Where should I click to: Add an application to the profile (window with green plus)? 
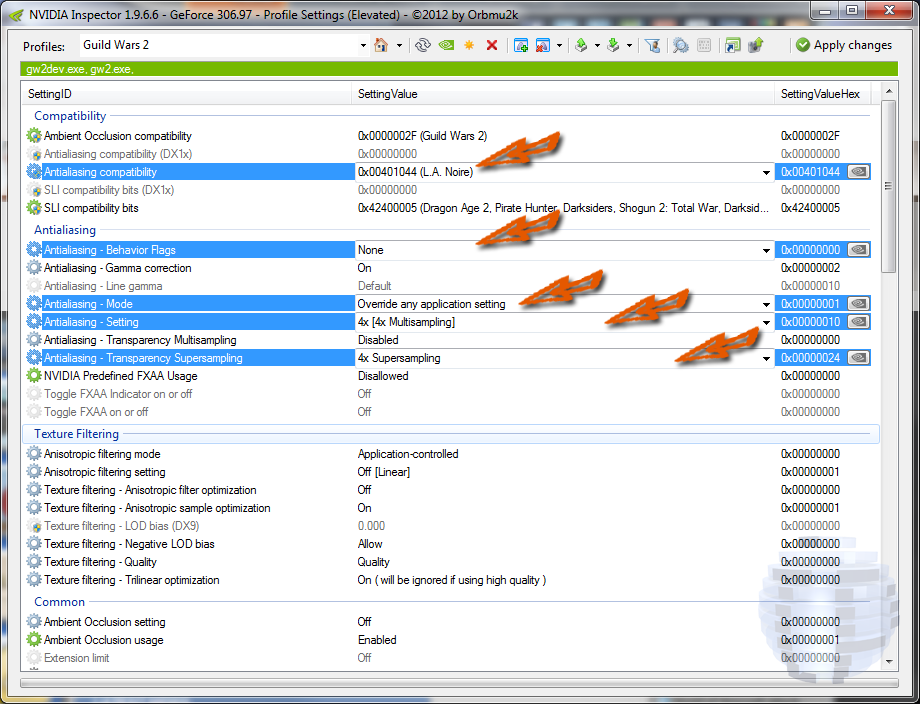[520, 45]
